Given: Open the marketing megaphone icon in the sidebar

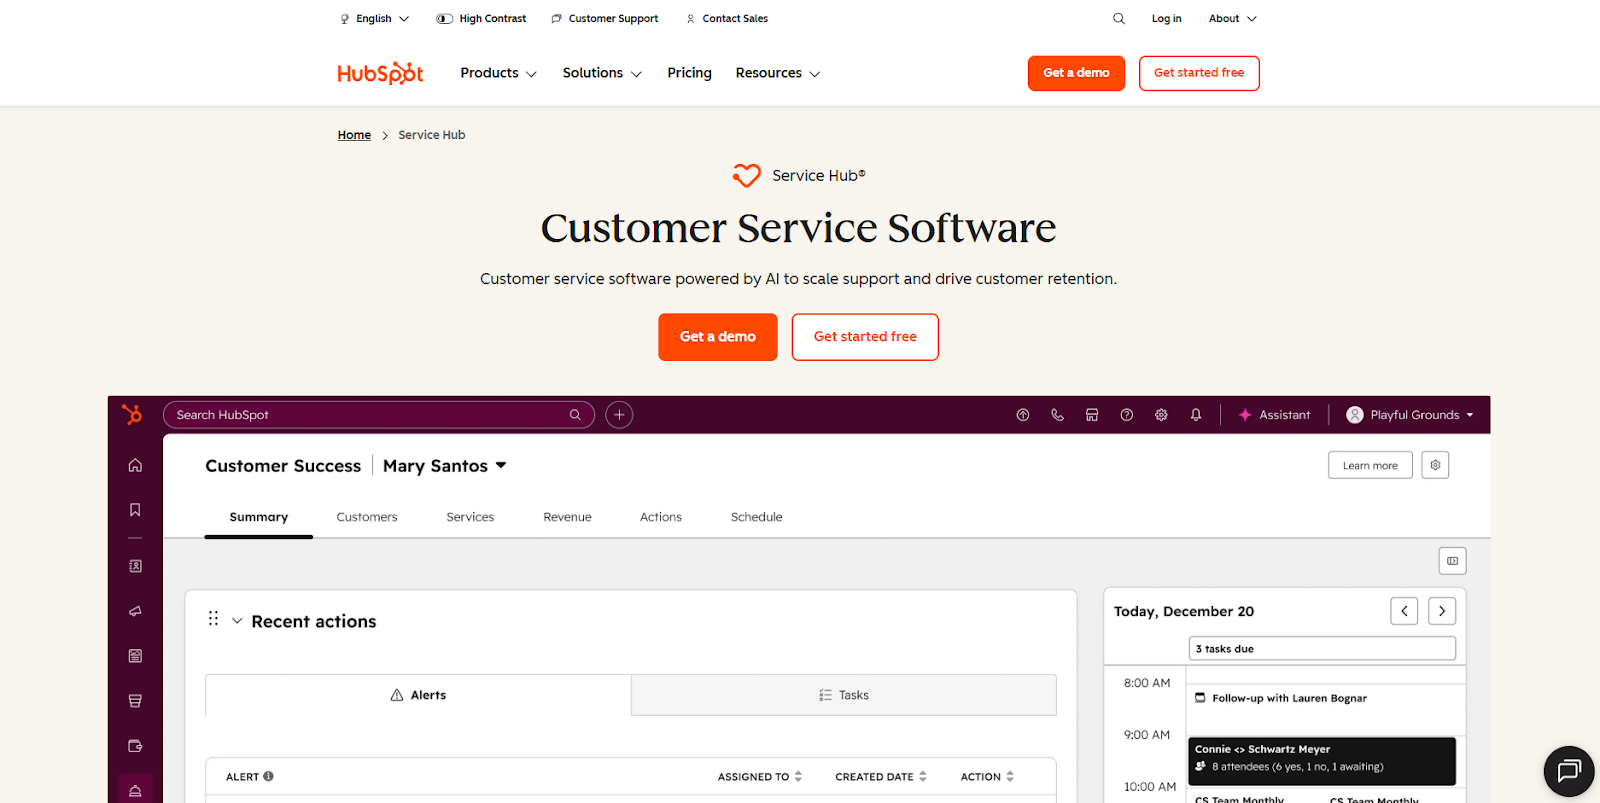Looking at the screenshot, I should (135, 611).
